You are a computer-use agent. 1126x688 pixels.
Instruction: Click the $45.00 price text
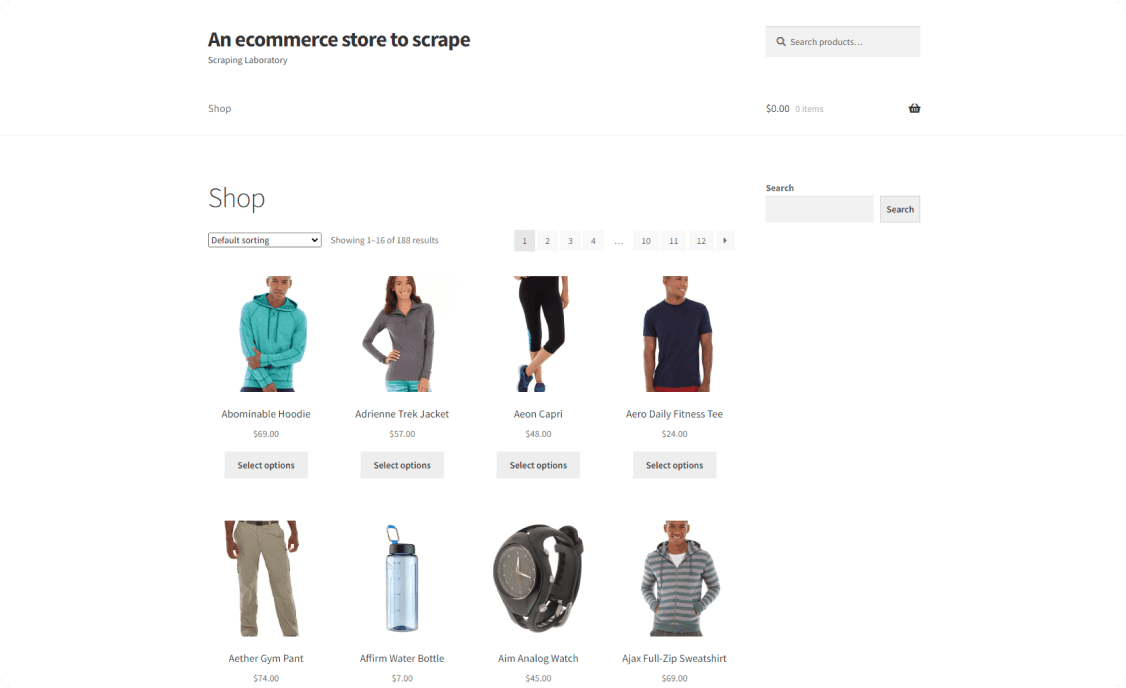(538, 678)
